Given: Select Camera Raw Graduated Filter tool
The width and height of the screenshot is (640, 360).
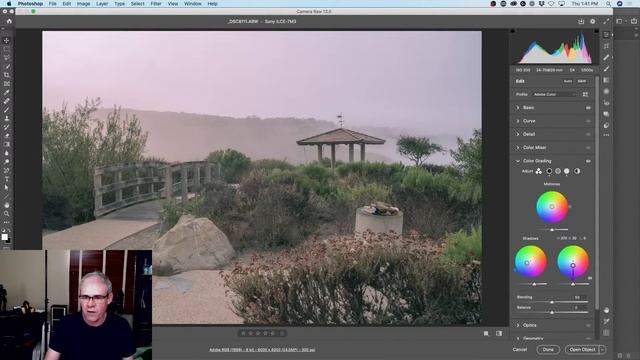Looking at the screenshot, I should click(x=607, y=80).
